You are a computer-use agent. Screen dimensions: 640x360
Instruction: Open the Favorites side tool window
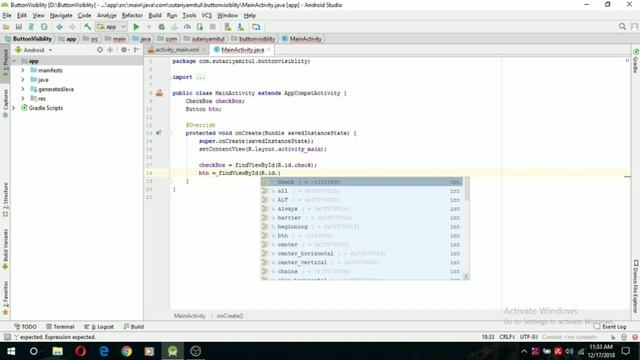[5, 298]
